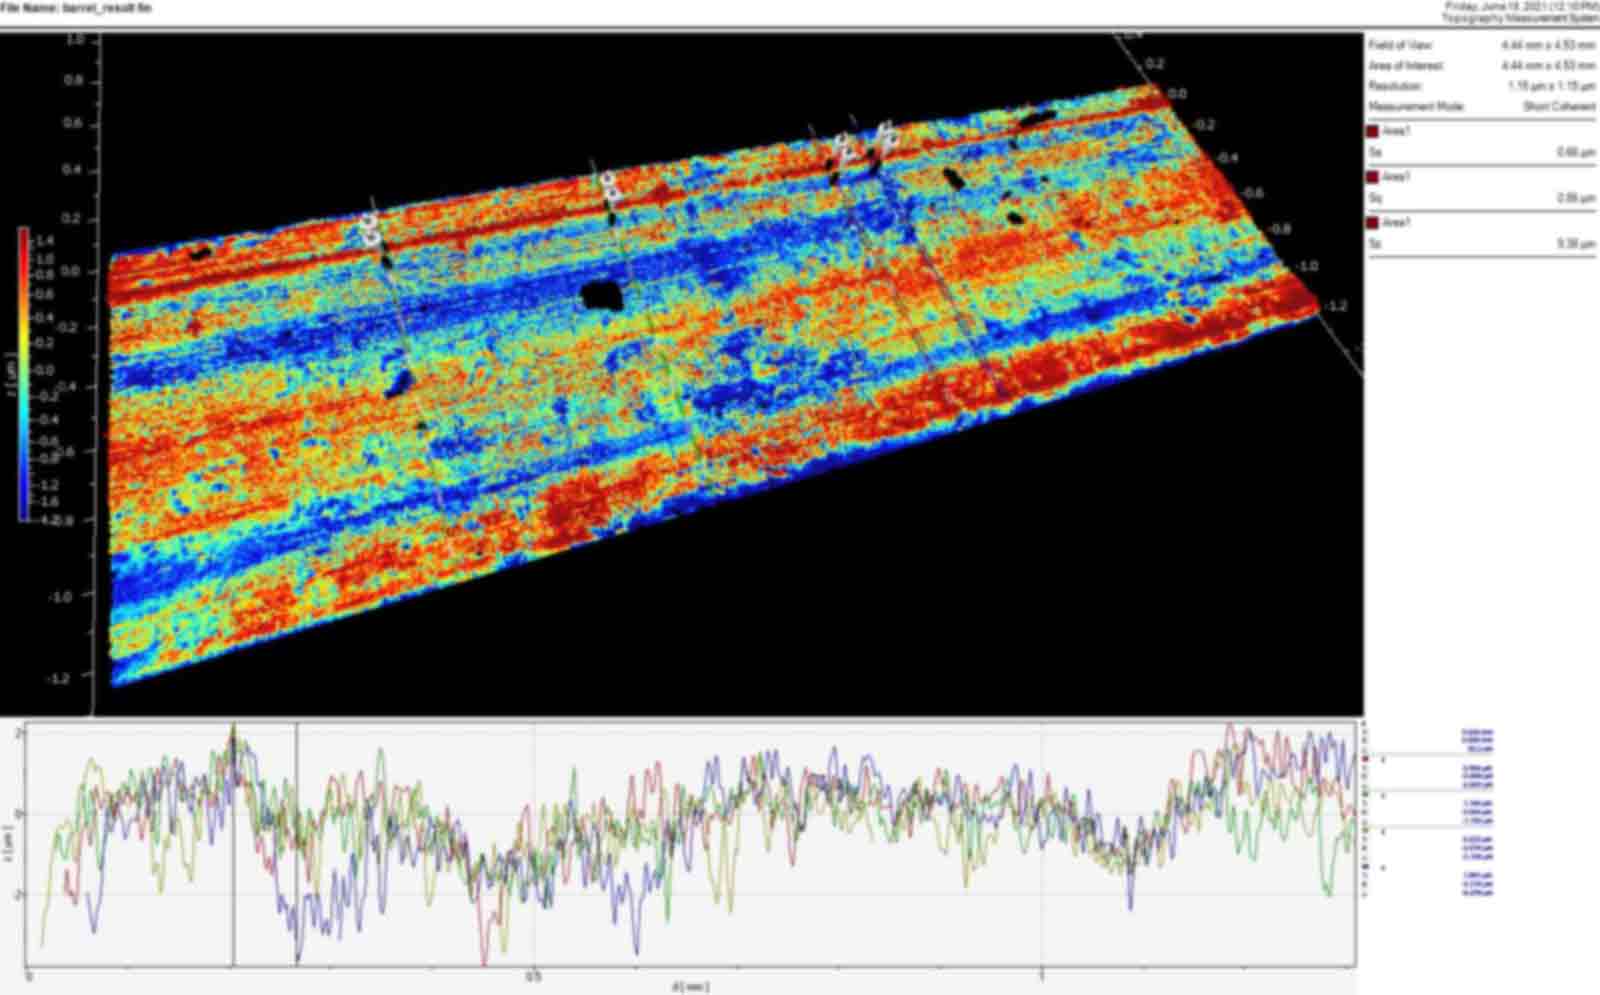The height and width of the screenshot is (995, 1600).
Task: Click the Area1 color swatch above the Sq row
Action: click(x=1373, y=177)
